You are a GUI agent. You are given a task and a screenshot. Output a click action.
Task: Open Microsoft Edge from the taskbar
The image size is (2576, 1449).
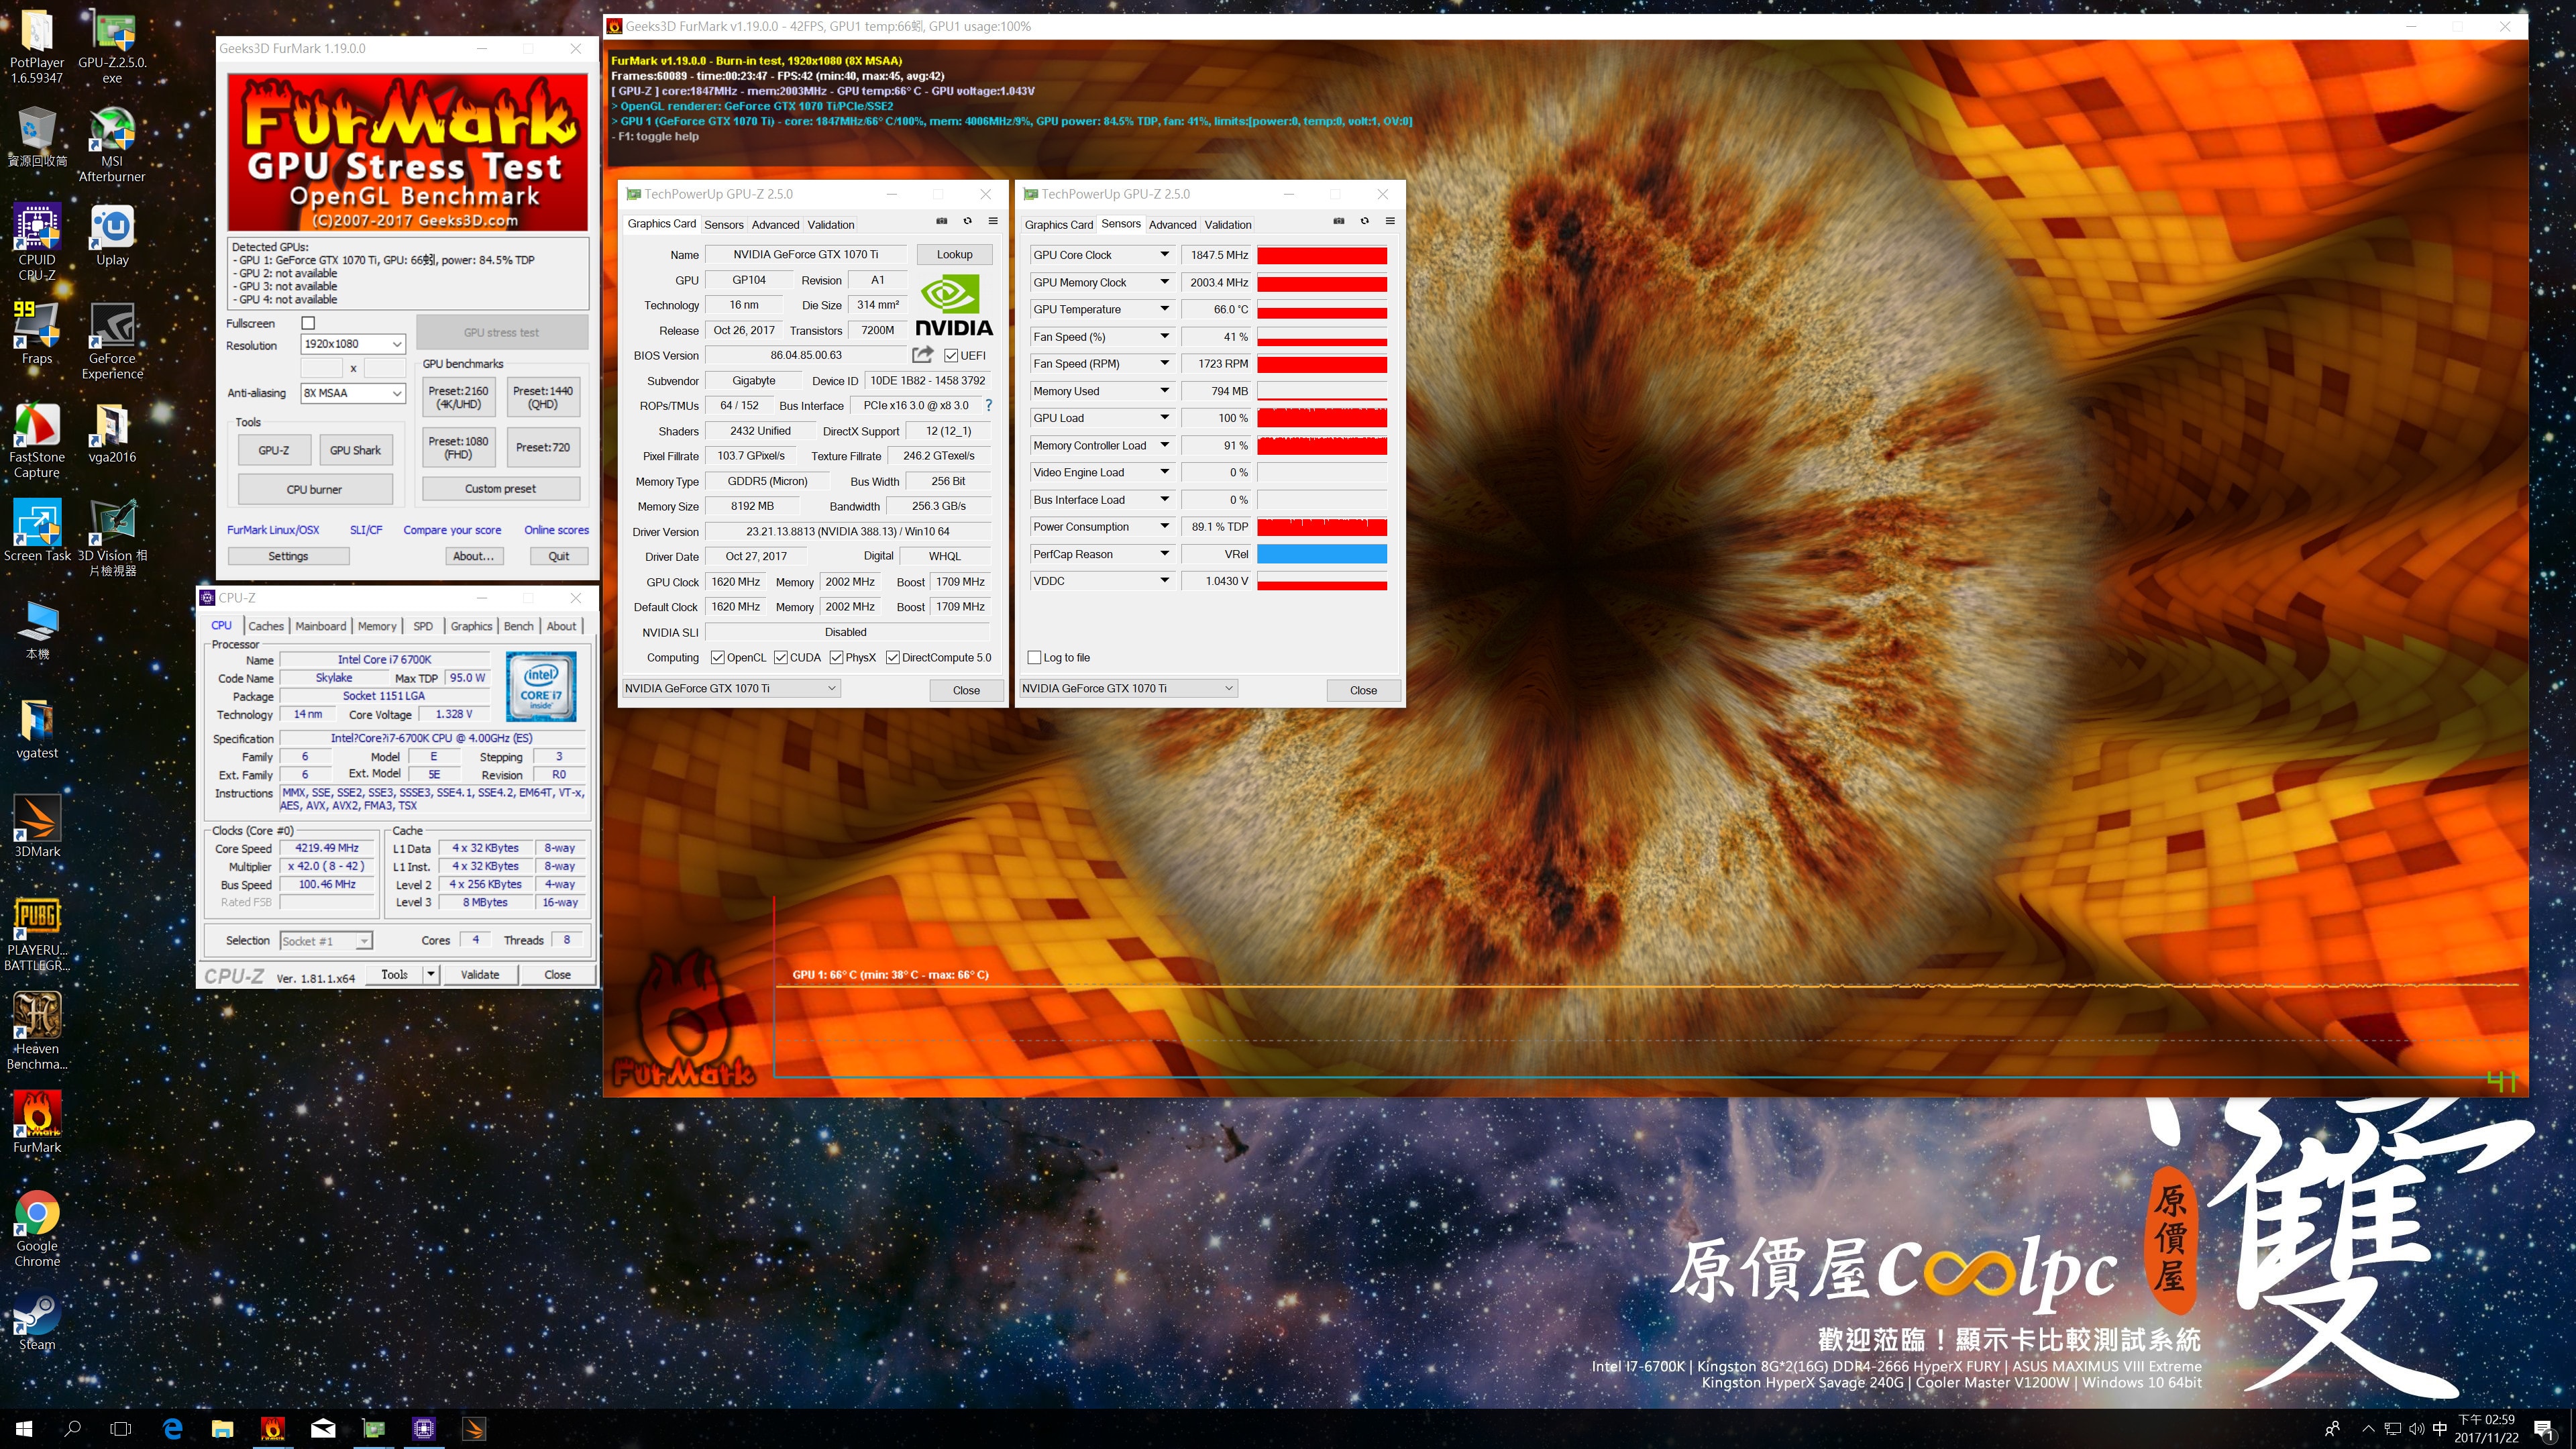(x=172, y=1429)
